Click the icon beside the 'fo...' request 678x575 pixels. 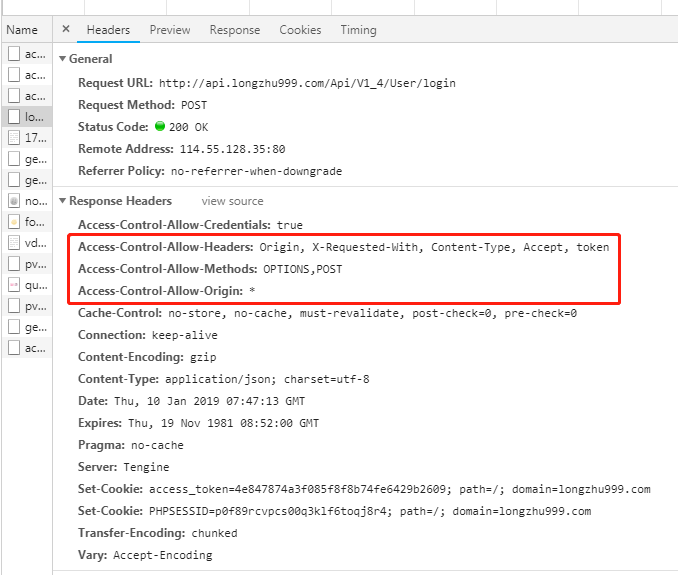point(14,222)
